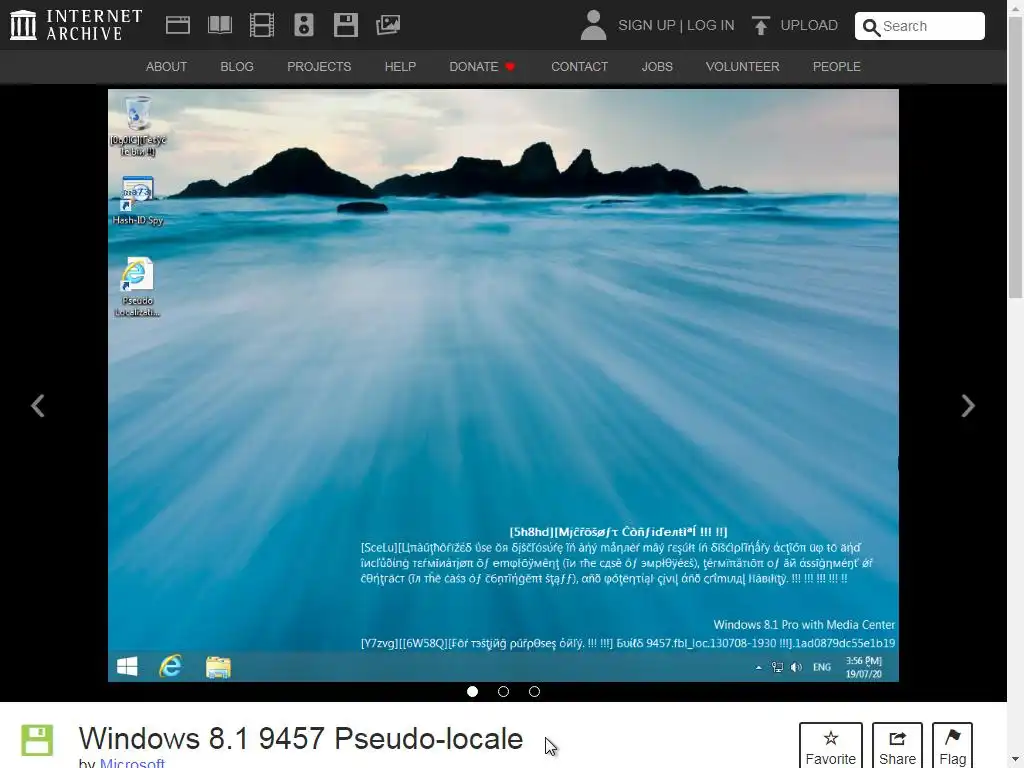
Task: Click the Flag button
Action: [952, 746]
